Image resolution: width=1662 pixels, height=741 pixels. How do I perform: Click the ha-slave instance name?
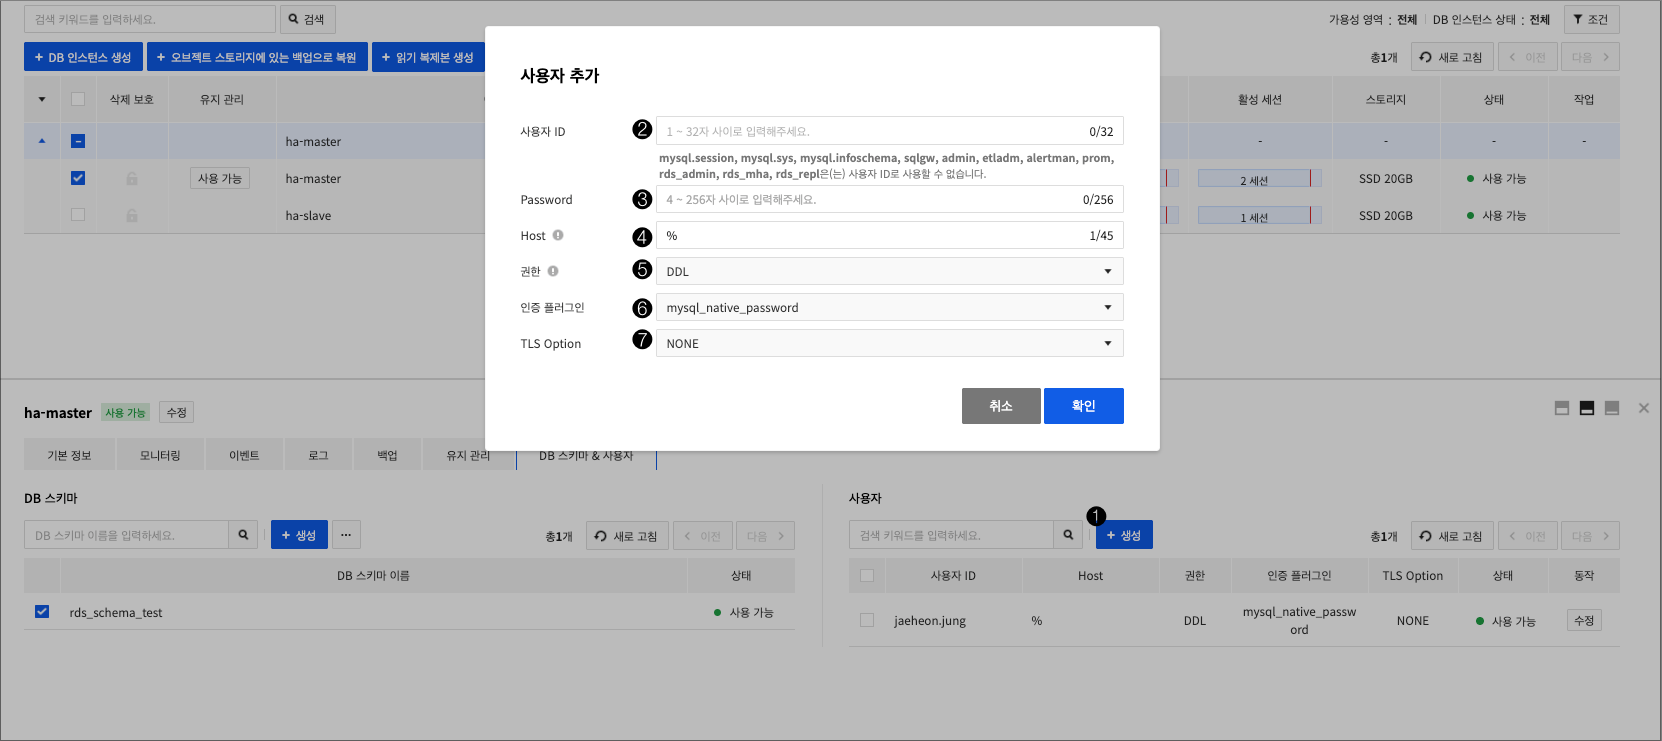tap(308, 215)
